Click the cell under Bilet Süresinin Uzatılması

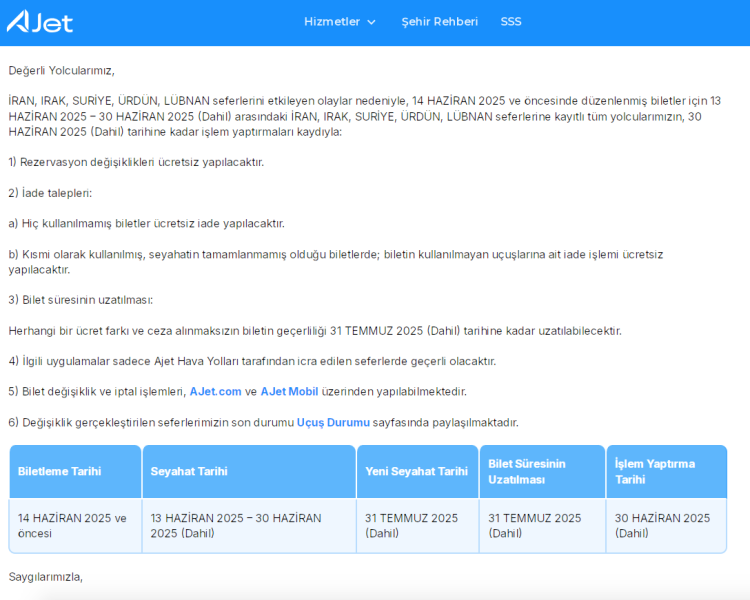point(534,525)
